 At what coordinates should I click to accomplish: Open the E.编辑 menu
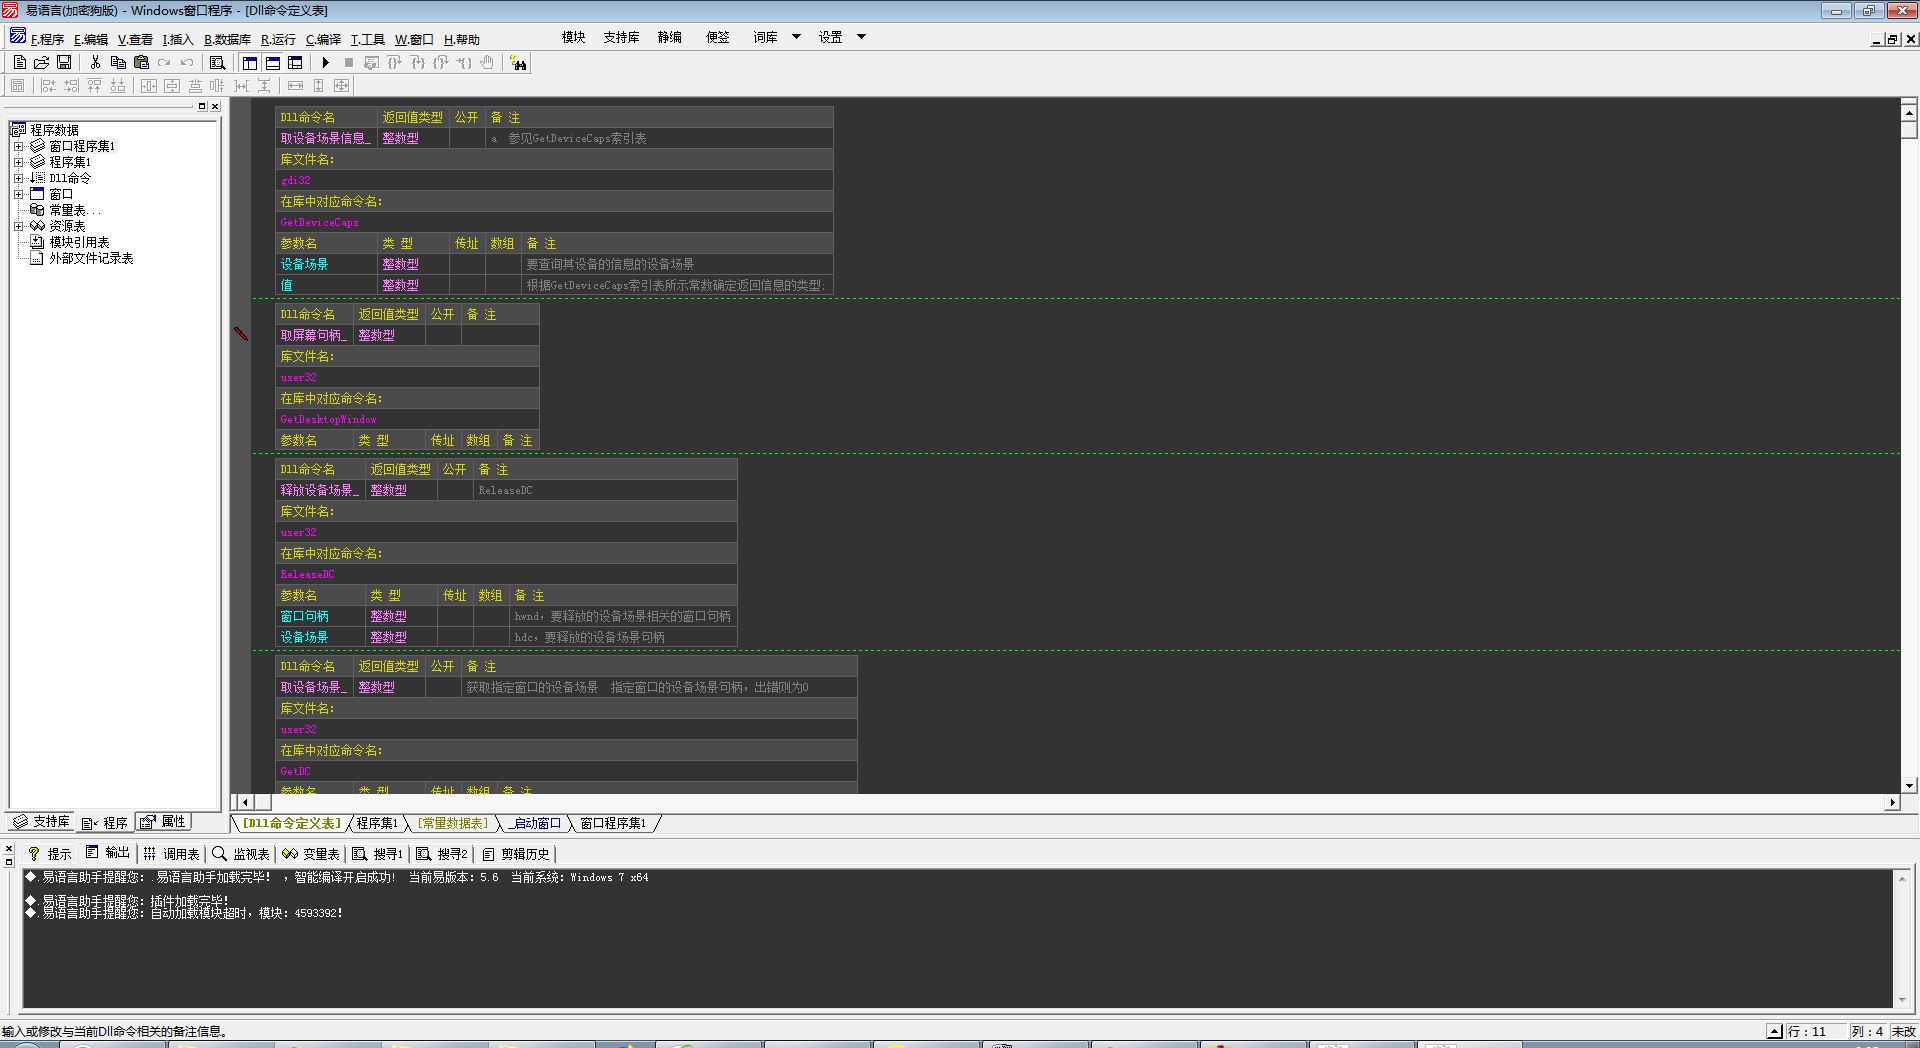pos(91,40)
